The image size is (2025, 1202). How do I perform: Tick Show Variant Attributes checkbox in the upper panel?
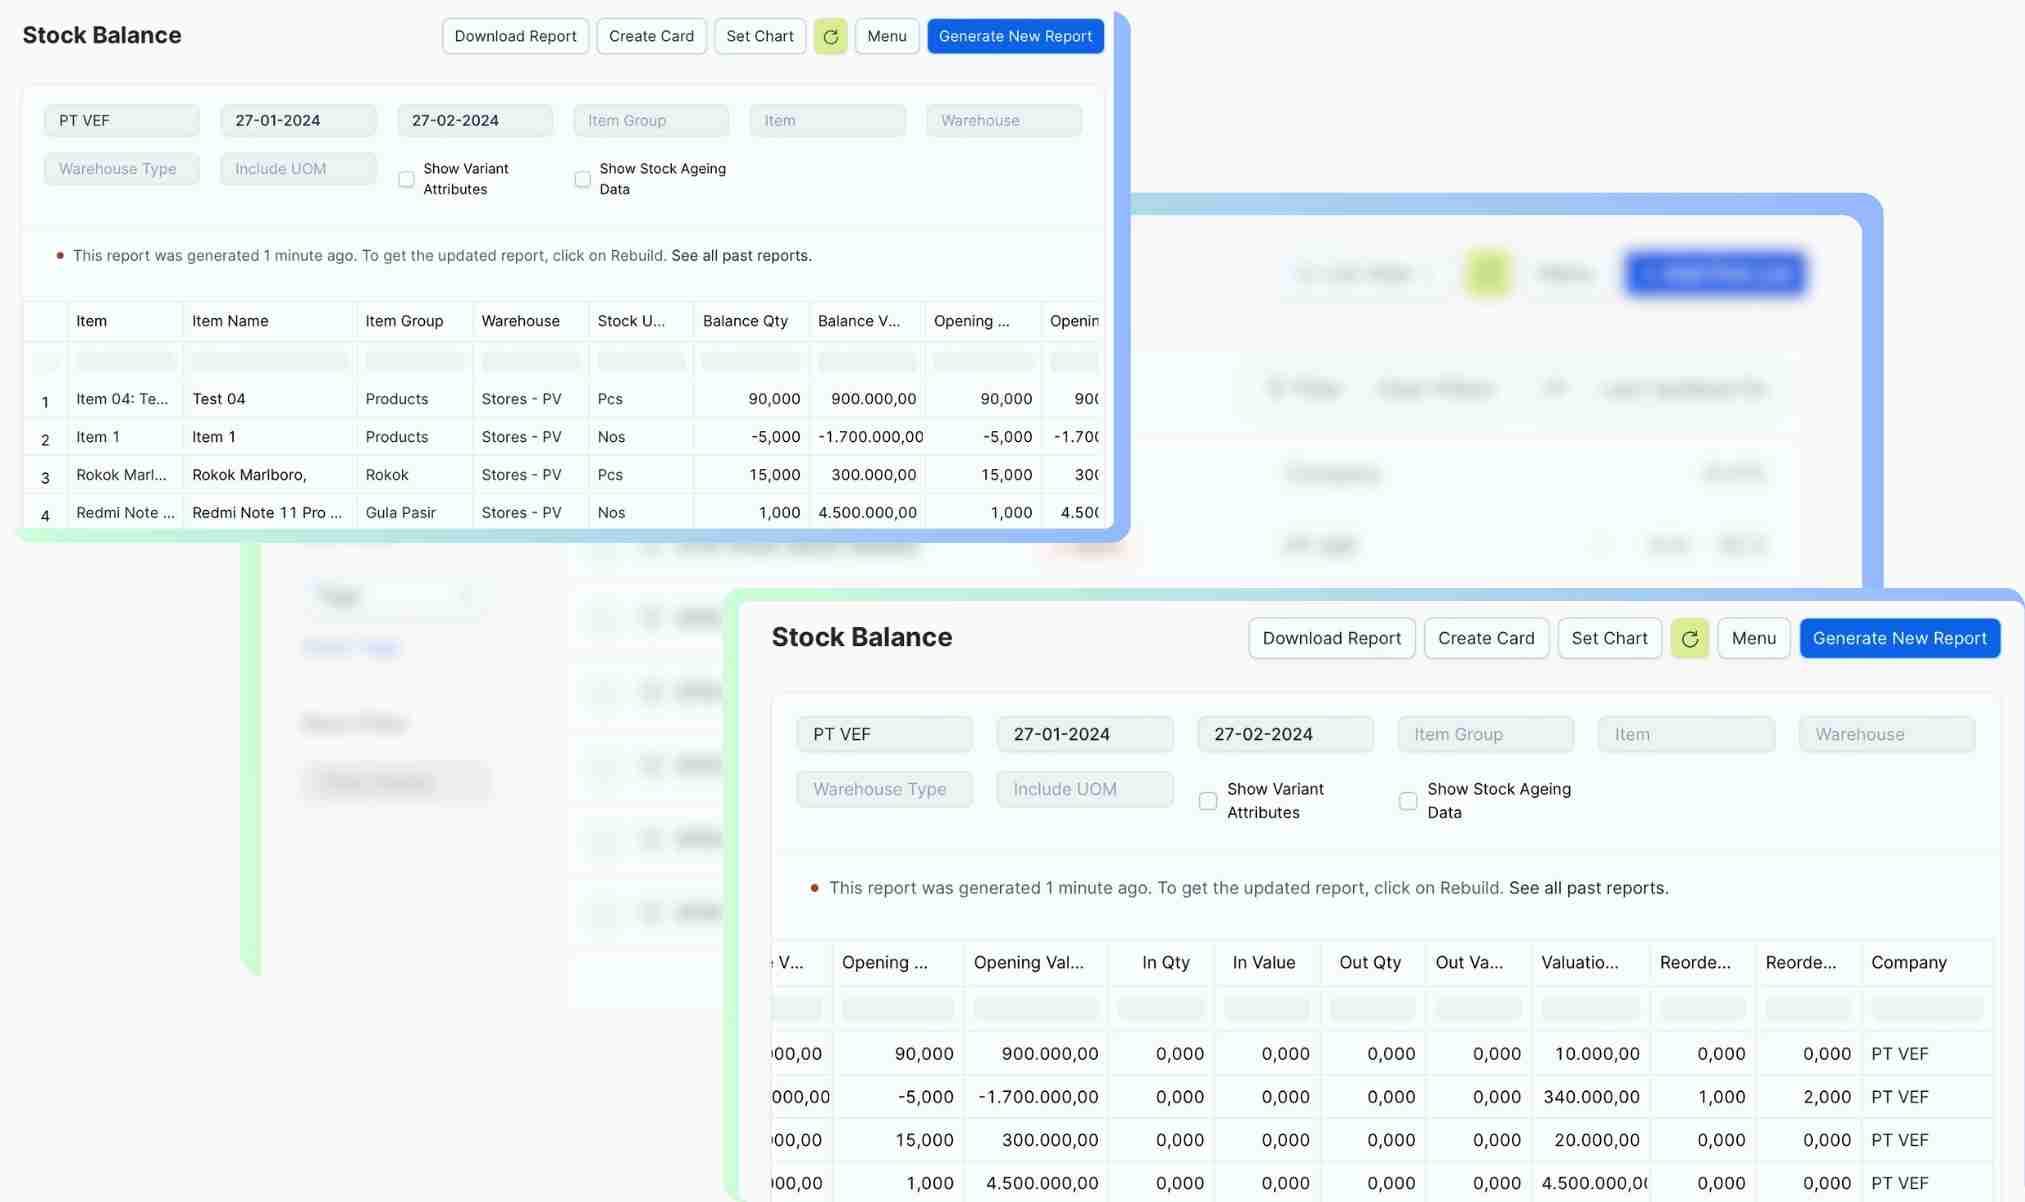click(406, 180)
